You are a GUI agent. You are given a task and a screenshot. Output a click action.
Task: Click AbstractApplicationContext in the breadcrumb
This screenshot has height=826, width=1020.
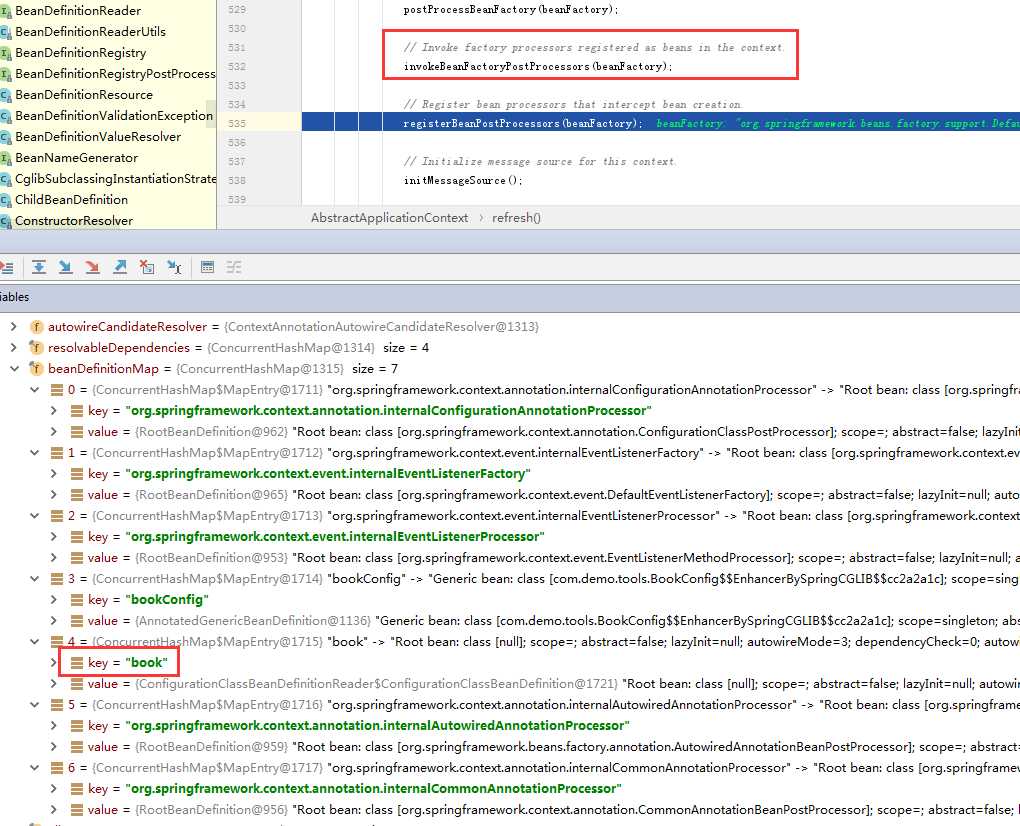[389, 218]
